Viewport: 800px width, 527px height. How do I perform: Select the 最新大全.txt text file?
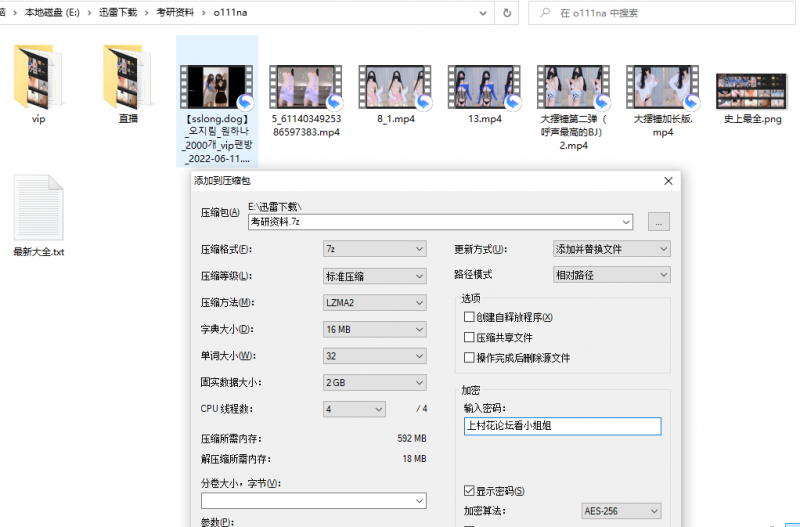pos(39,210)
